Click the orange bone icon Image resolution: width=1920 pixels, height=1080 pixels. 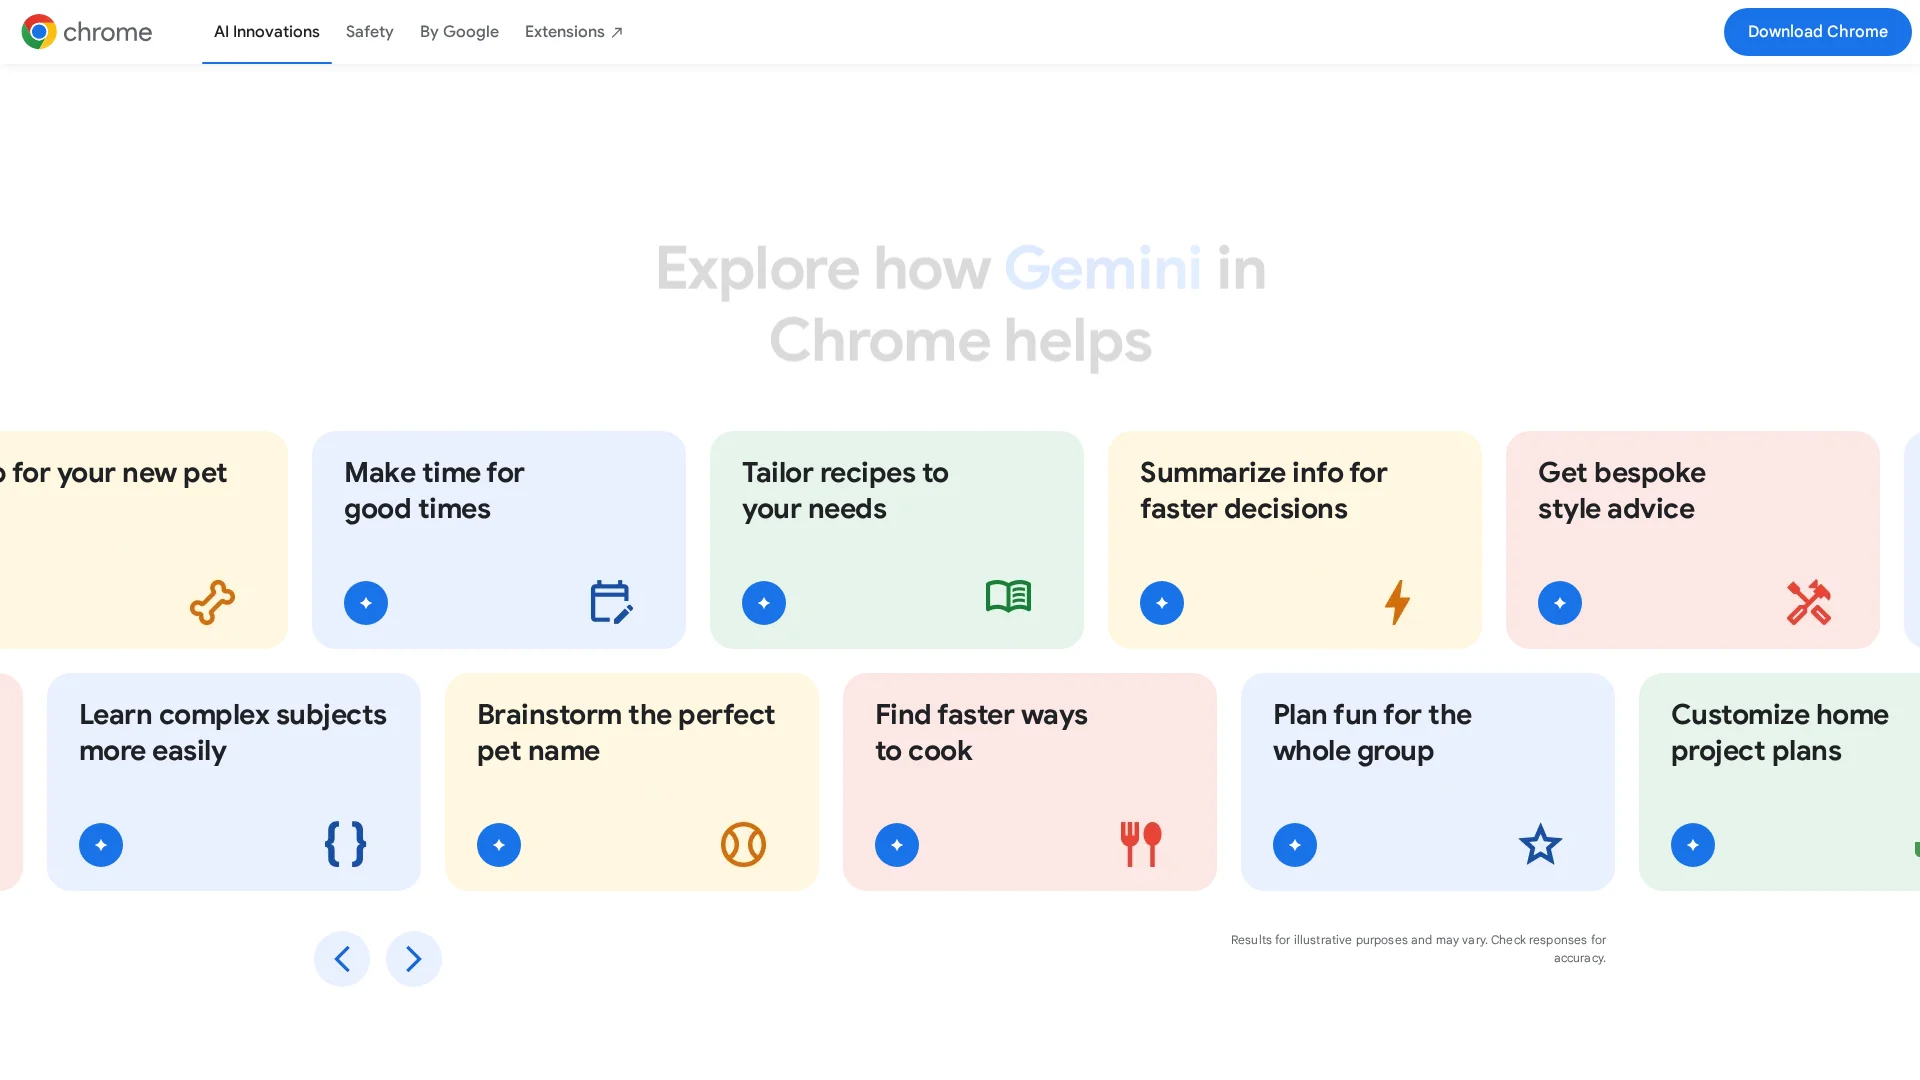pos(212,602)
